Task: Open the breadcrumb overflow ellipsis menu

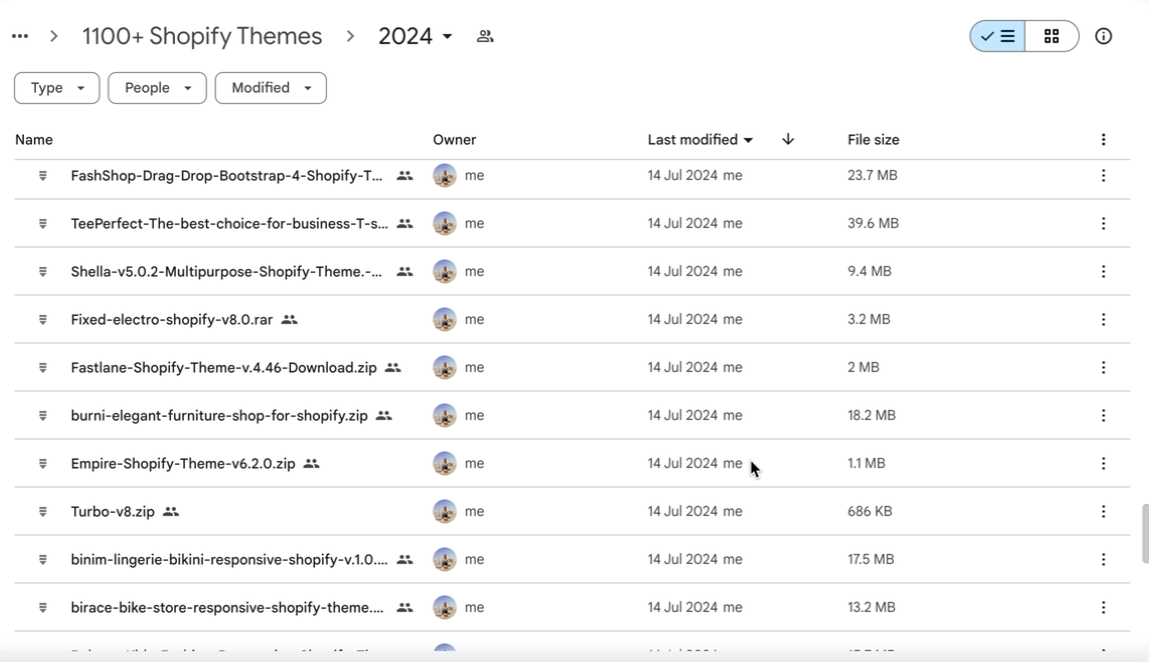Action: [x=20, y=36]
